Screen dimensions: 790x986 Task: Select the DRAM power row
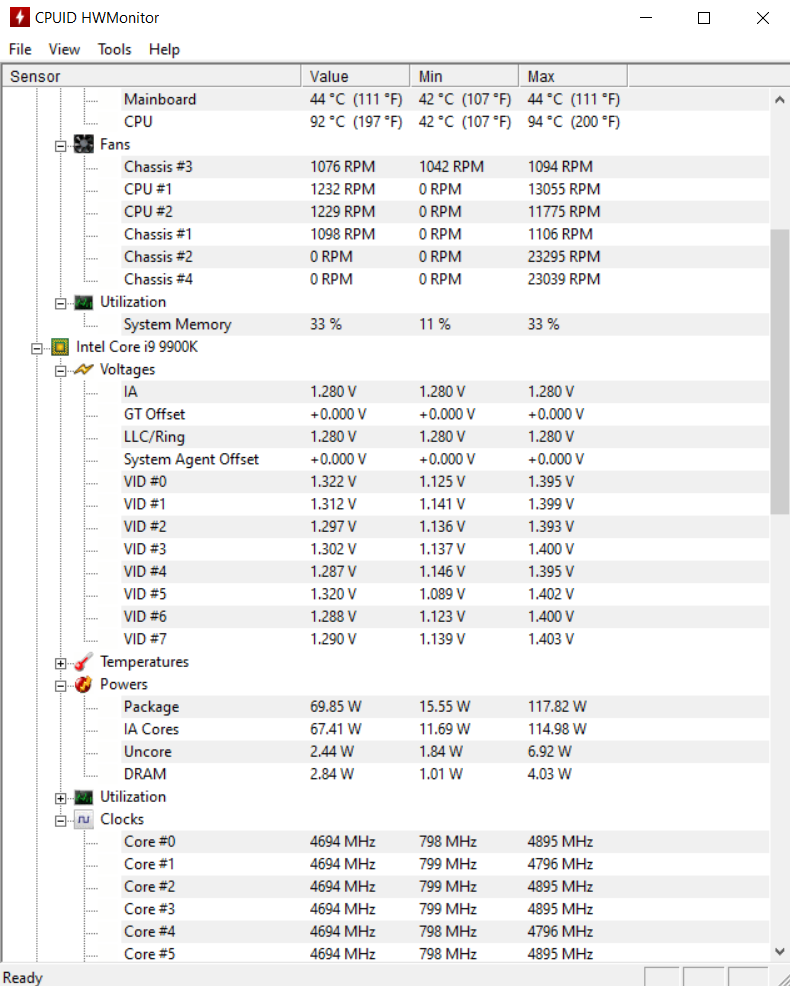coord(445,775)
